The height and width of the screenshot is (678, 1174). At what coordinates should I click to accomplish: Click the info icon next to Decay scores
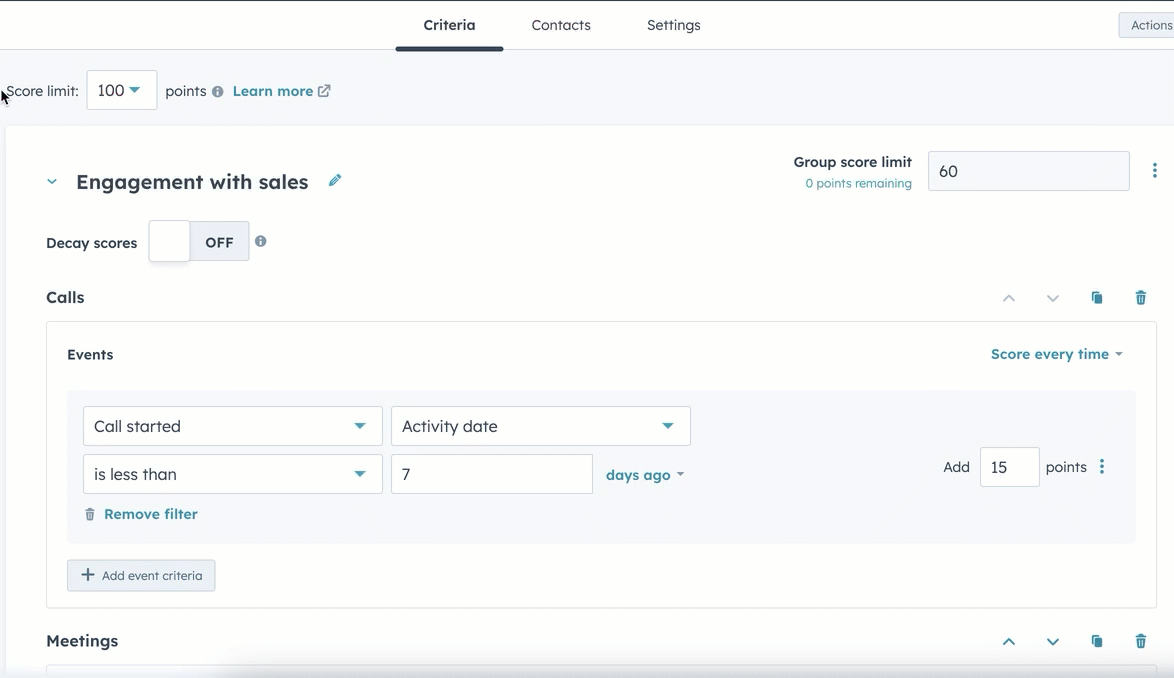(x=261, y=240)
